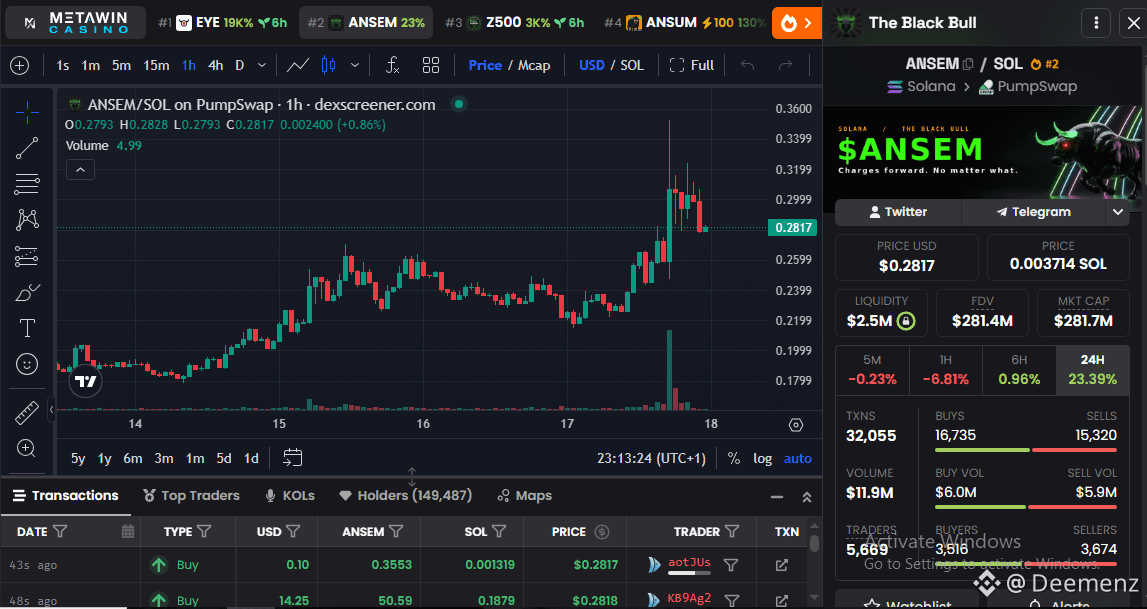Select the brush drawing tool

pos(27,292)
